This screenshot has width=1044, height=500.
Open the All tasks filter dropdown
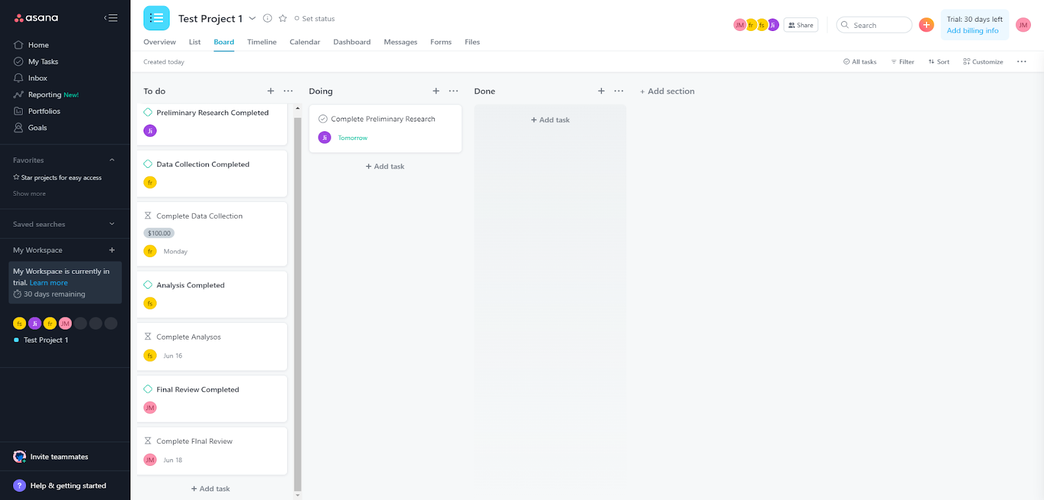click(x=860, y=62)
